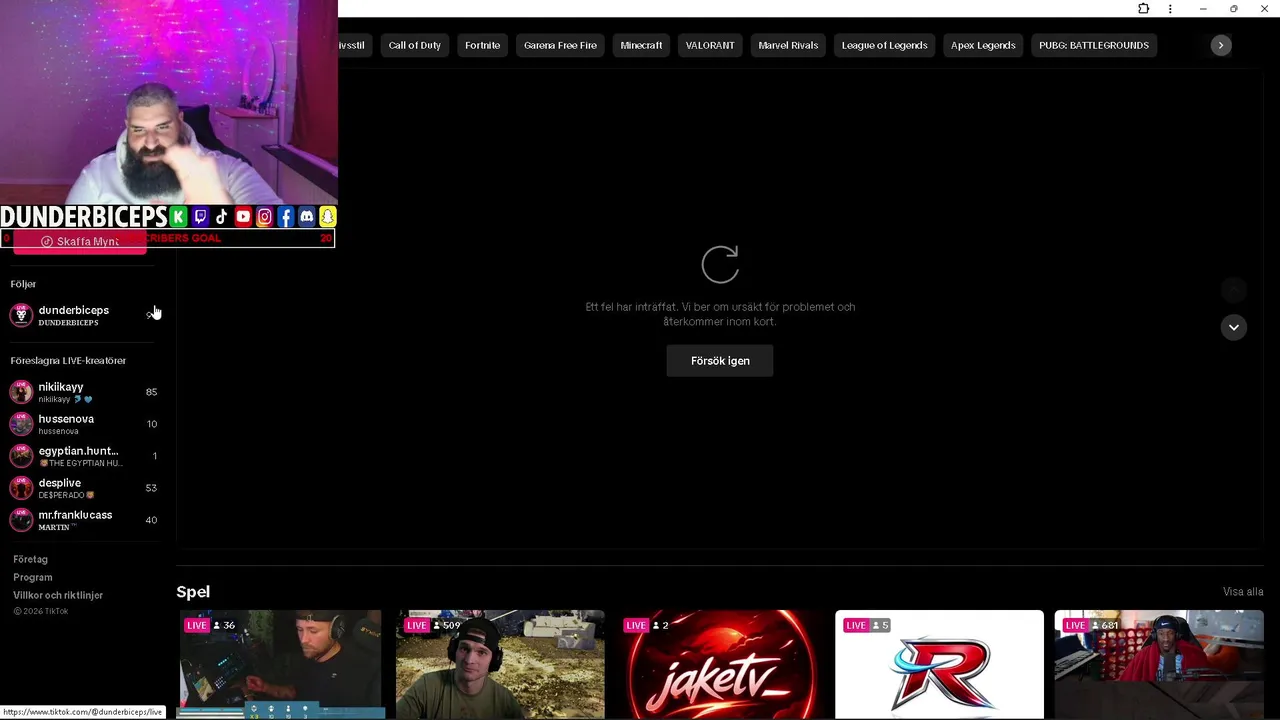This screenshot has width=1280, height=720.
Task: Click the Spel section heading
Action: [193, 592]
